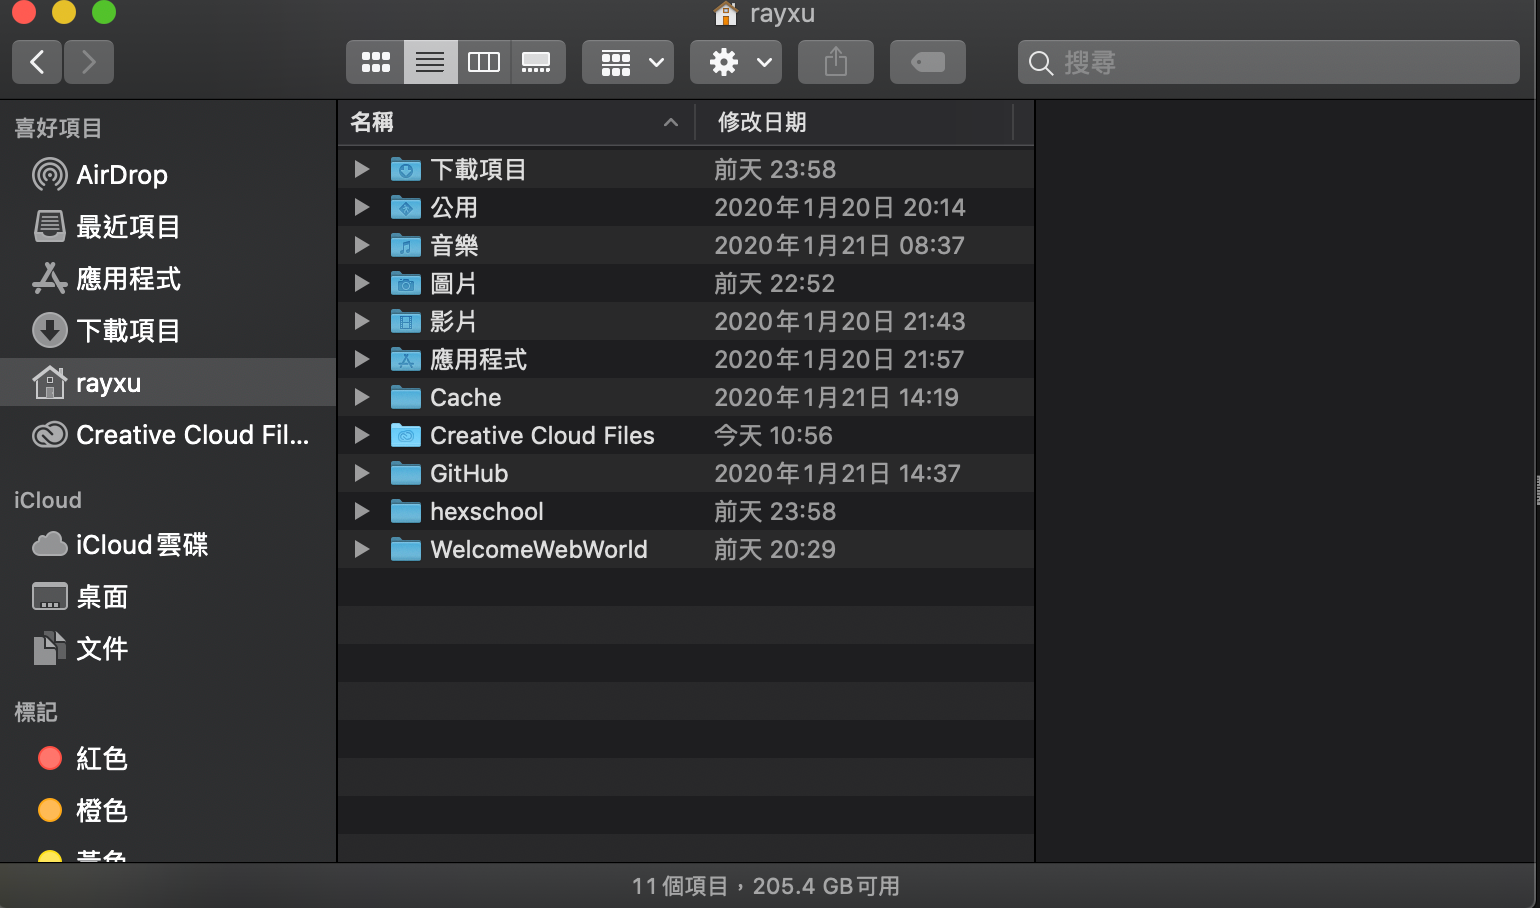Click the 喜好項目 sidebar section header
Image resolution: width=1540 pixels, height=908 pixels.
[x=58, y=128]
